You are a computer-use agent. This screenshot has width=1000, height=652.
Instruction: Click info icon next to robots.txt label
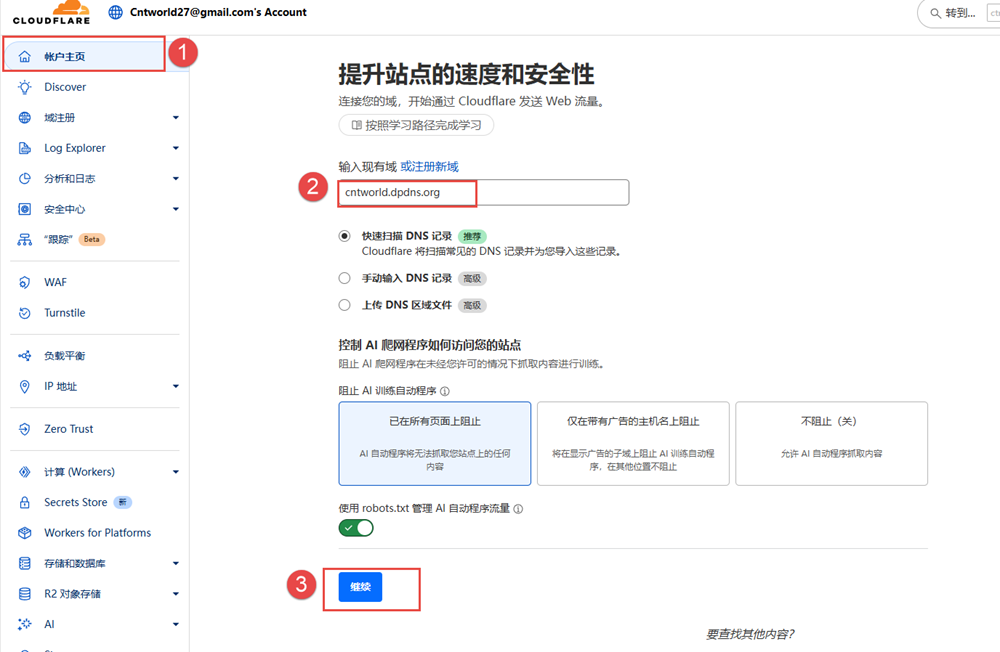click(518, 508)
